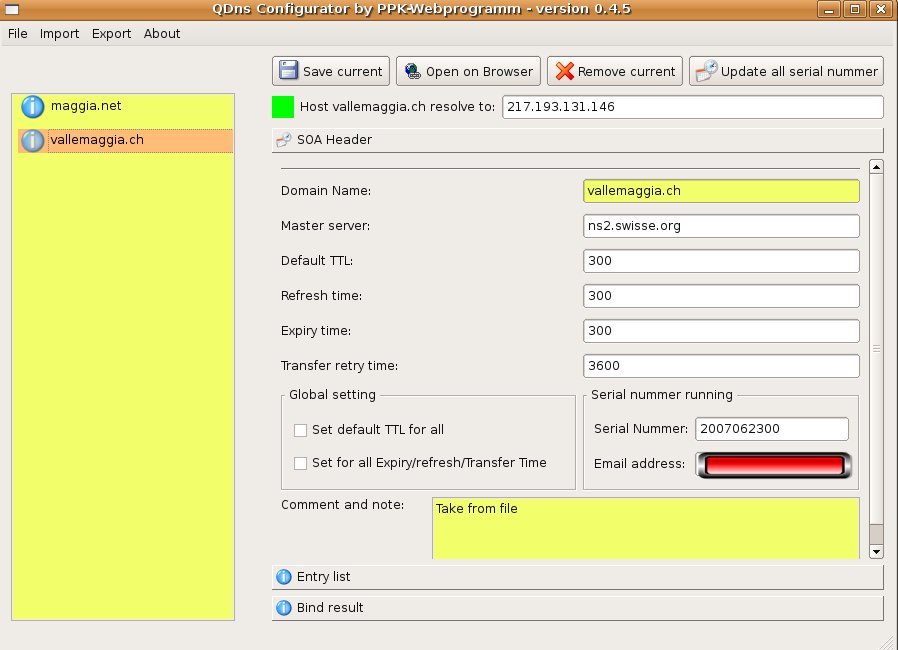
Task: Close the QDns Configurator window
Action: [881, 9]
